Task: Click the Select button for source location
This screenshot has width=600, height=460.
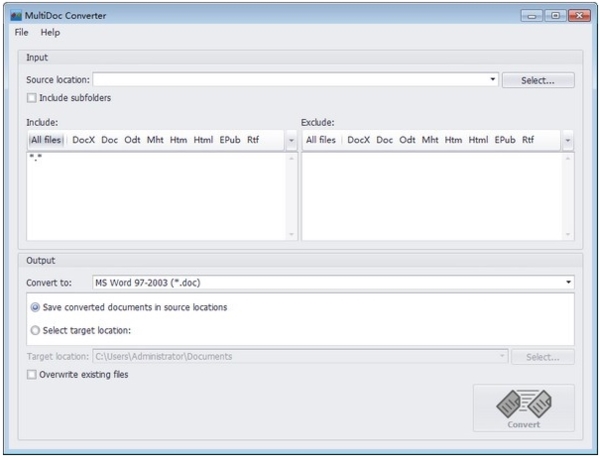Action: (x=538, y=79)
